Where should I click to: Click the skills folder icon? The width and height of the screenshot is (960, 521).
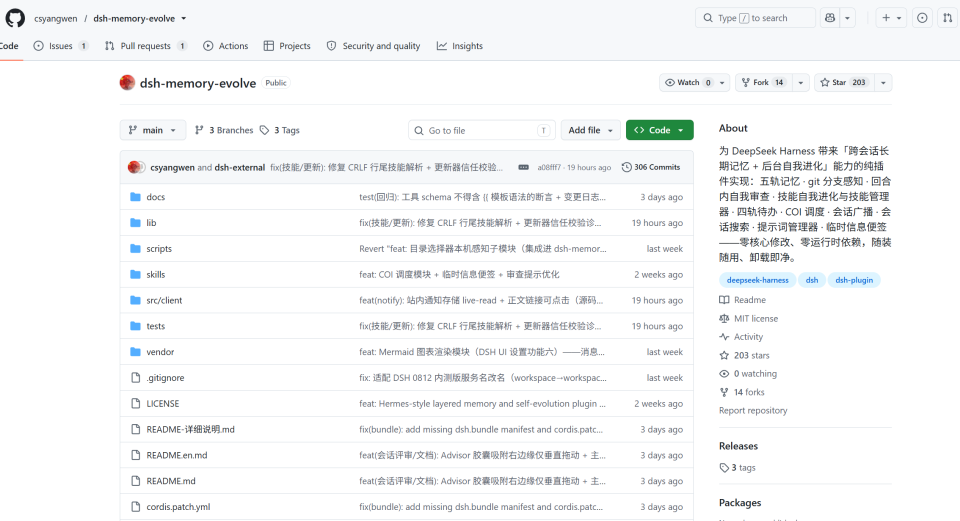coord(135,274)
